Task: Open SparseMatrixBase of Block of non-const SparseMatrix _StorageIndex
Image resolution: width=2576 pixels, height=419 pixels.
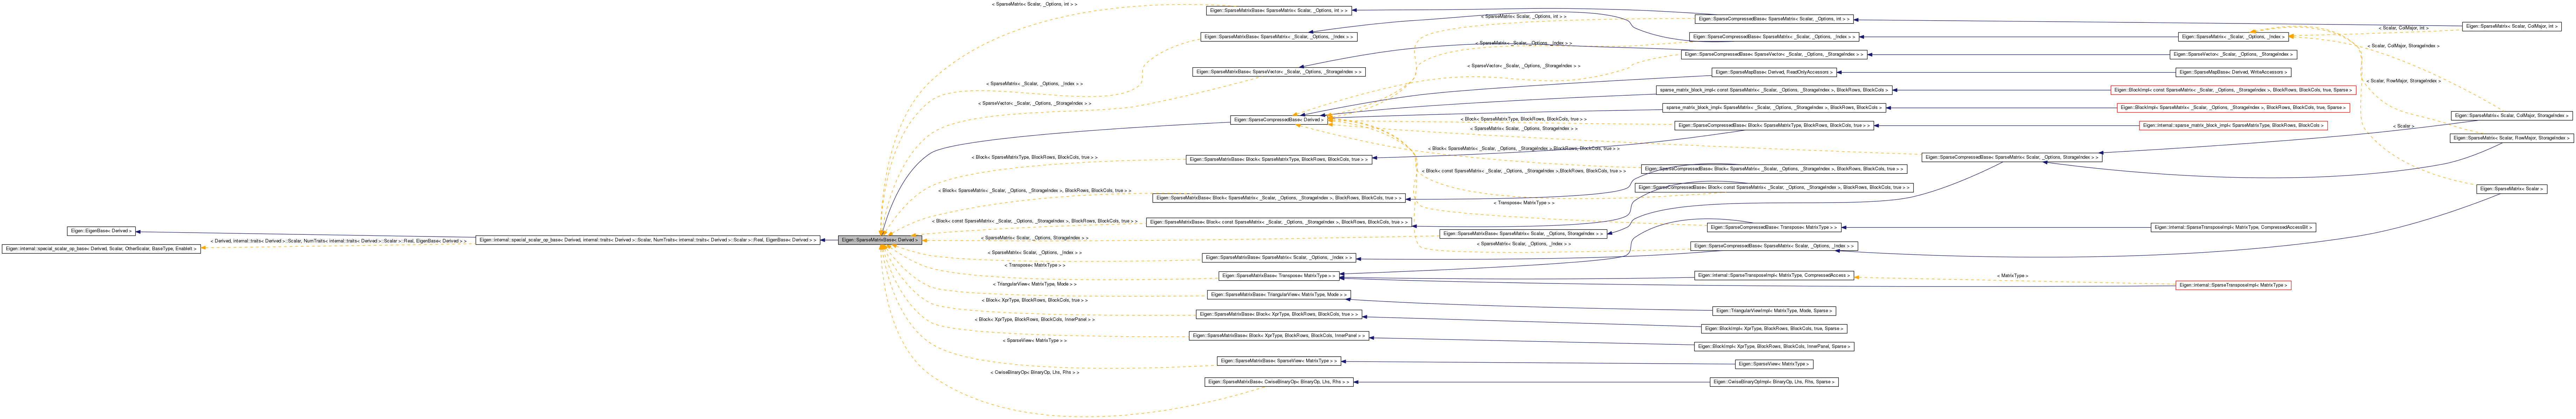Action: click(x=1279, y=198)
